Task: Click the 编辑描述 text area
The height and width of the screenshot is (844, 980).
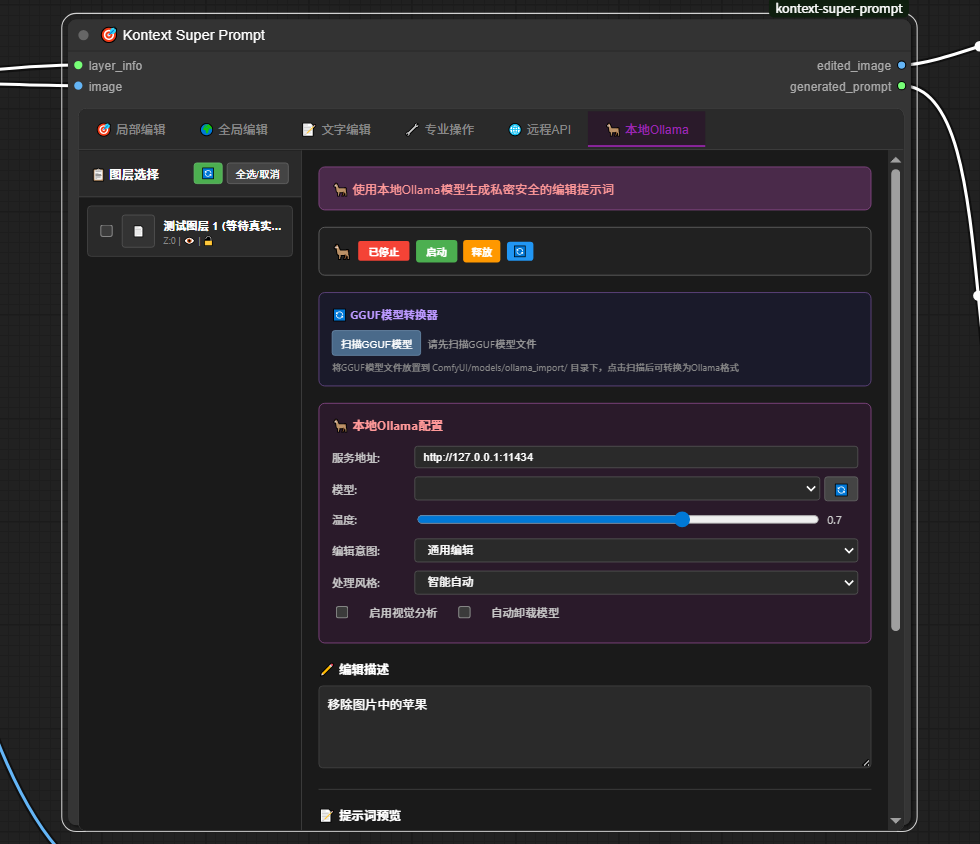Action: [594, 726]
